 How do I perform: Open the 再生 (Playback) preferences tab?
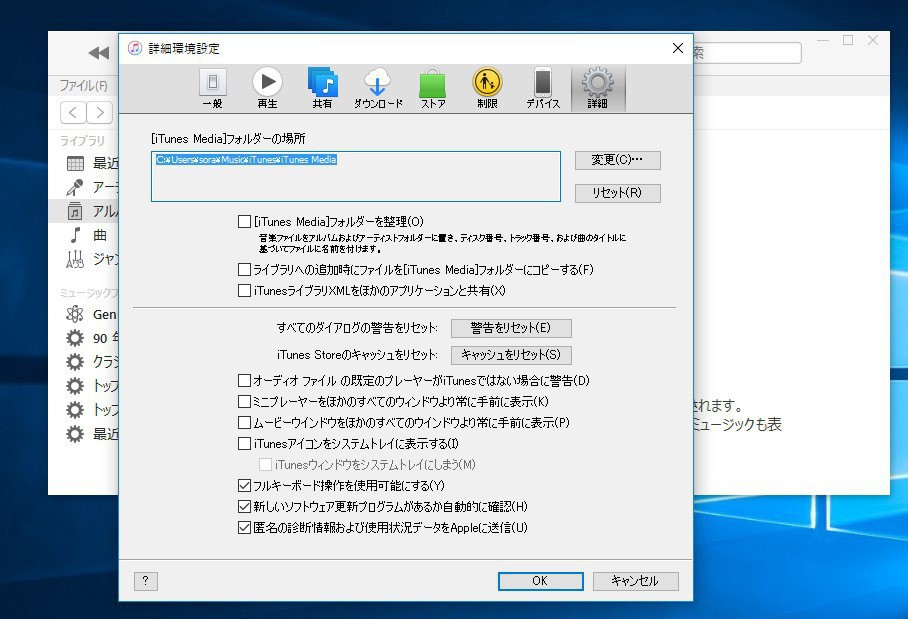tap(267, 88)
